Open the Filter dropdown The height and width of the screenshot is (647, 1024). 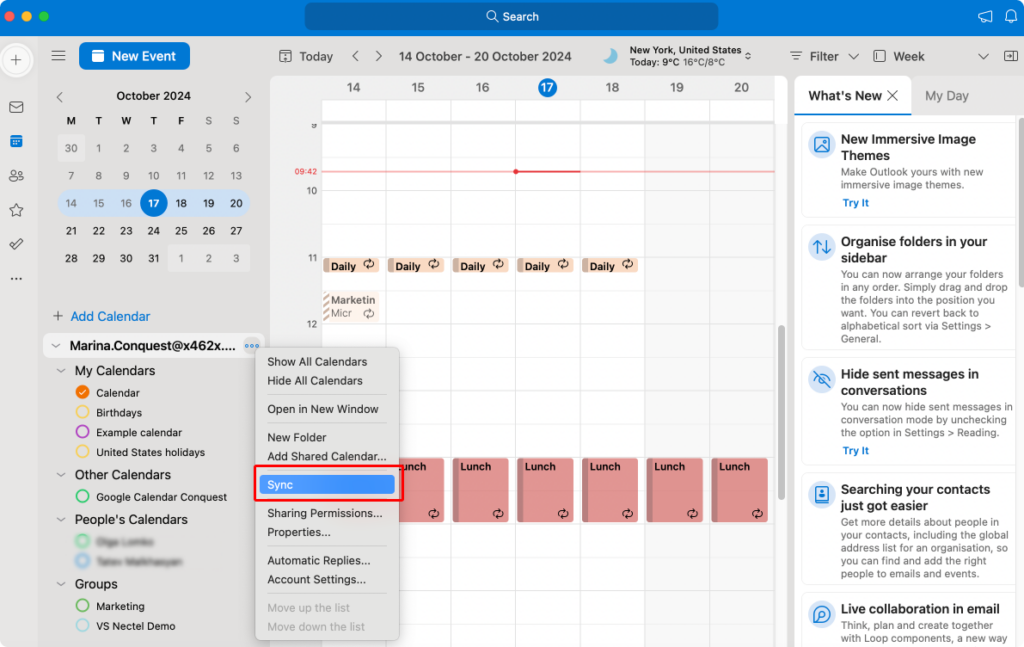tap(824, 56)
